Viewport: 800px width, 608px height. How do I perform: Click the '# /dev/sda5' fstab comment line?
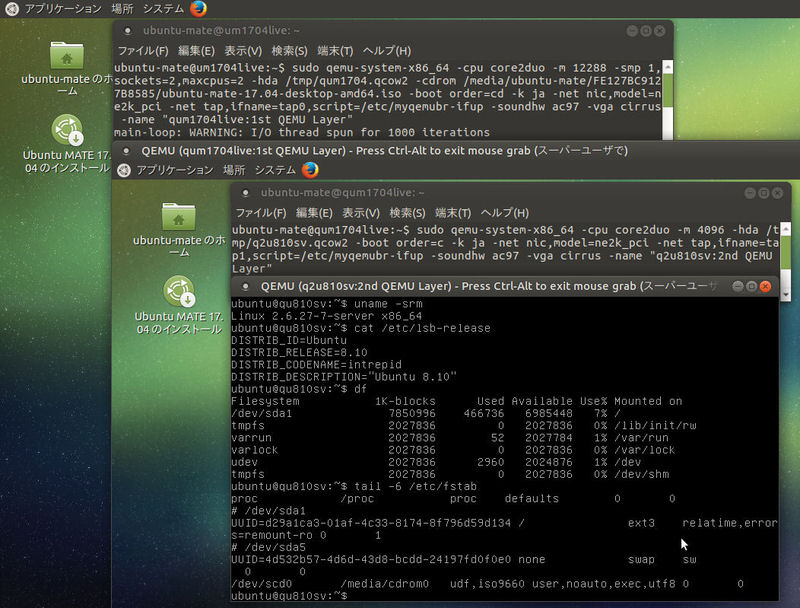click(268, 547)
